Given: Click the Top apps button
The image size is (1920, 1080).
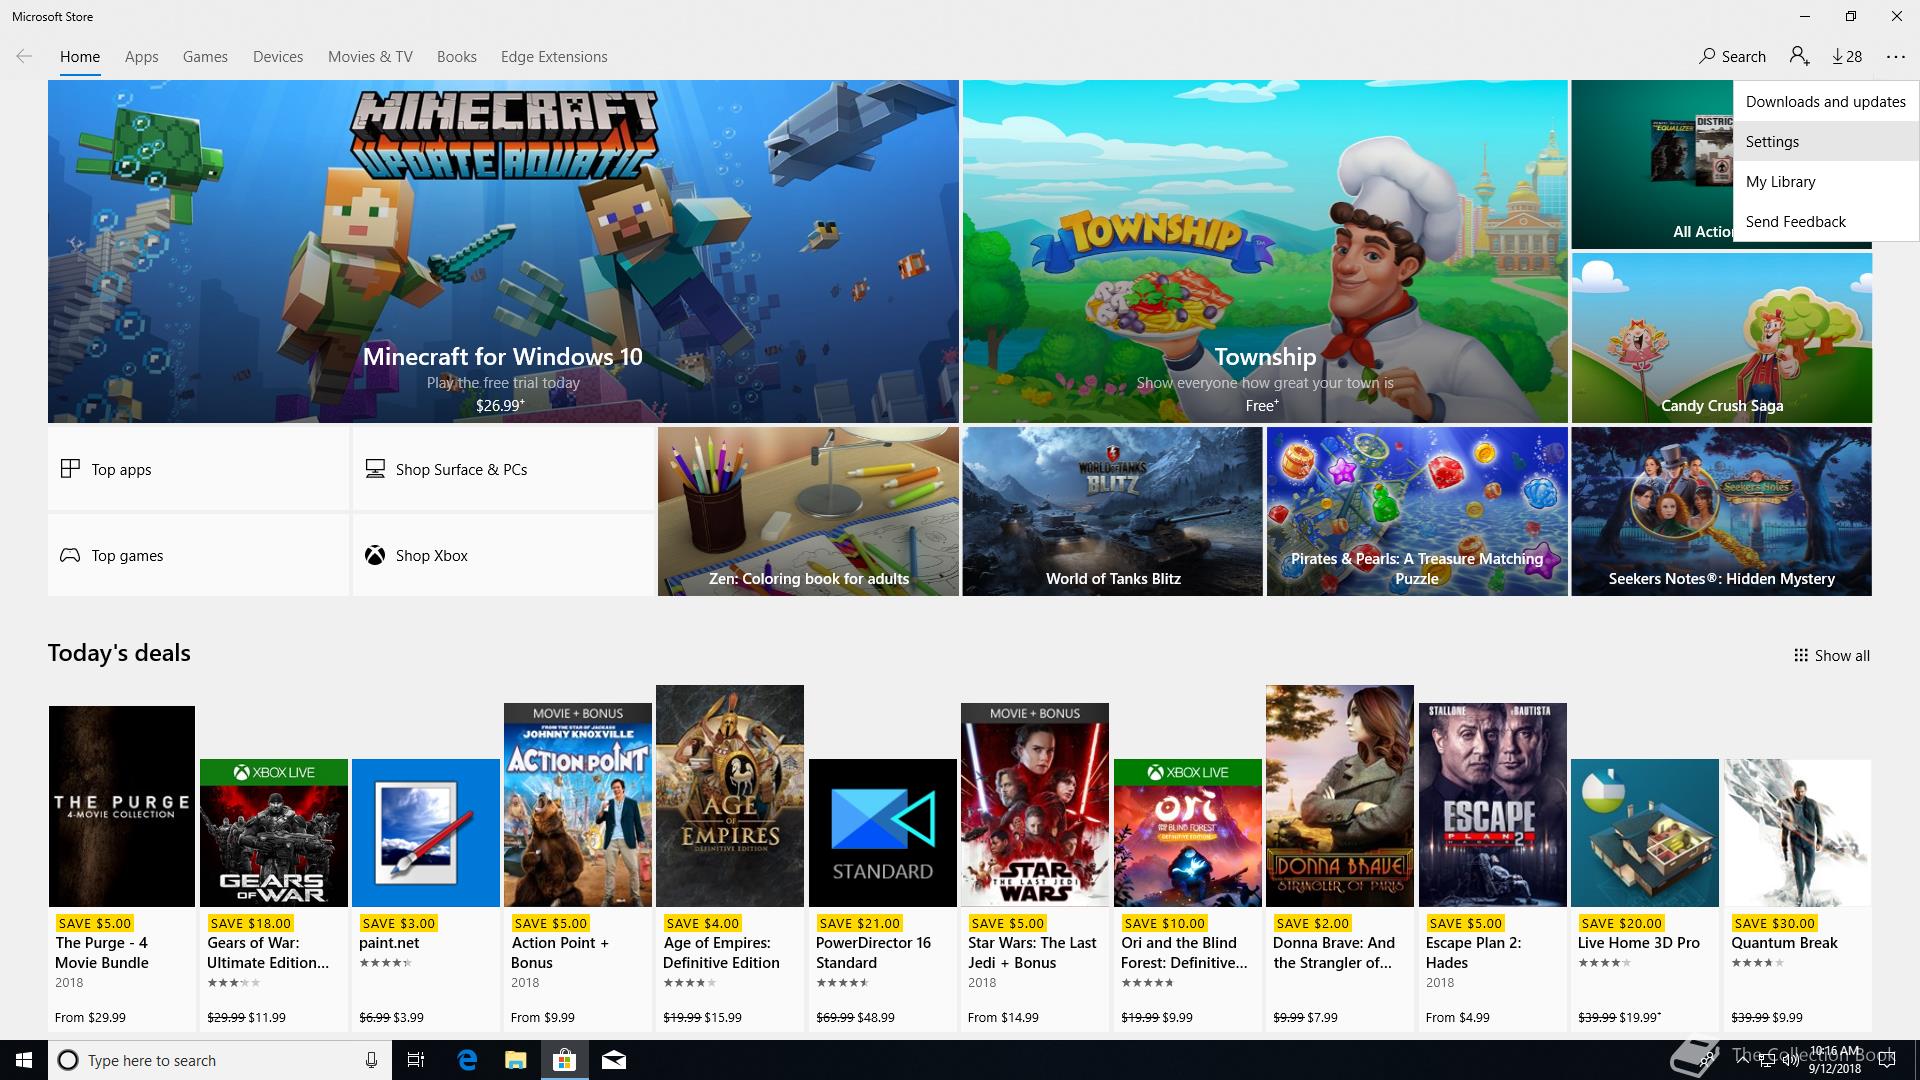Looking at the screenshot, I should (x=198, y=469).
